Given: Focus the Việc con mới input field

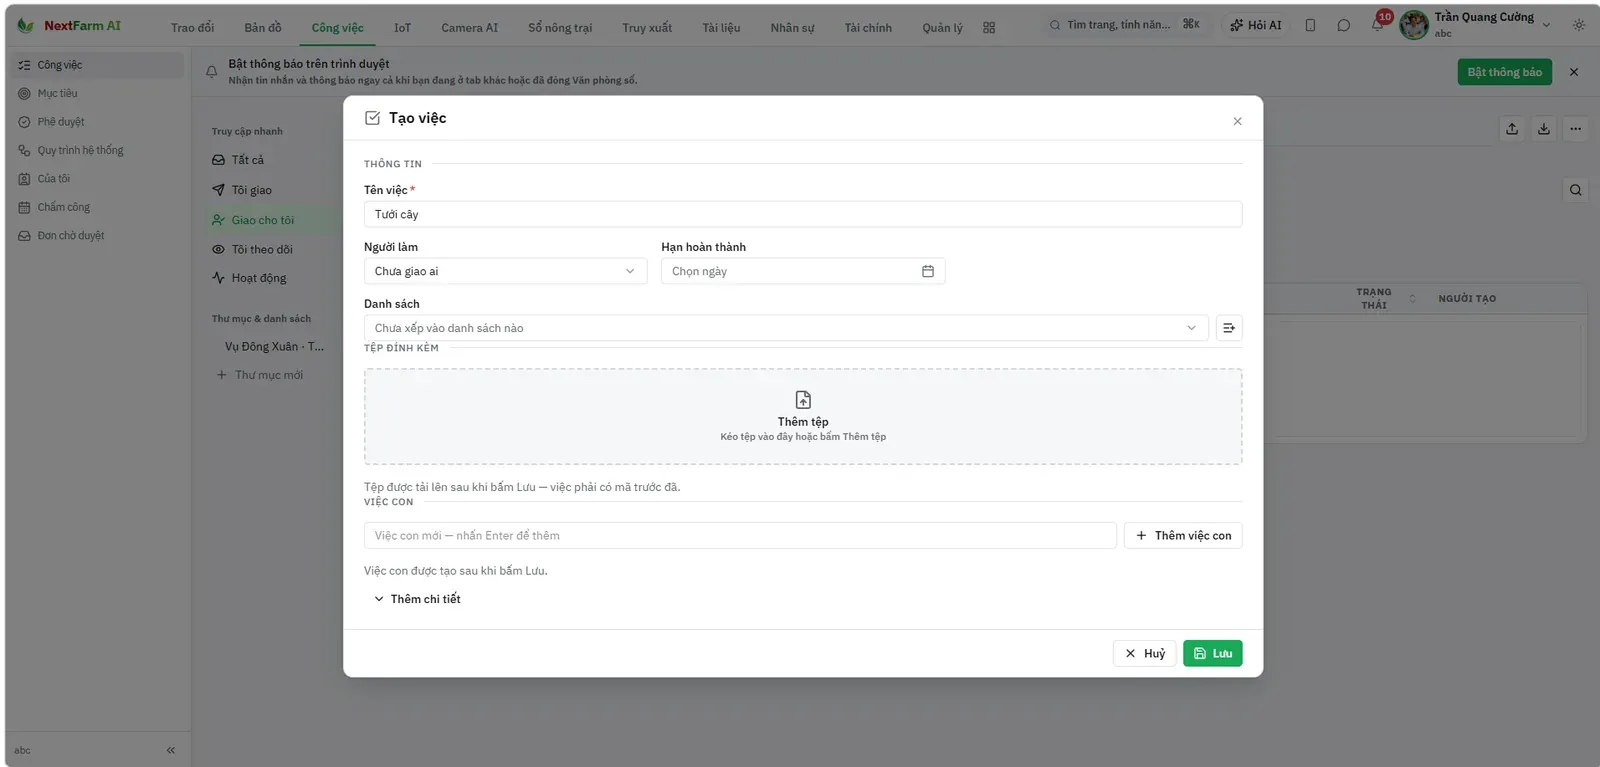Looking at the screenshot, I should [x=740, y=535].
